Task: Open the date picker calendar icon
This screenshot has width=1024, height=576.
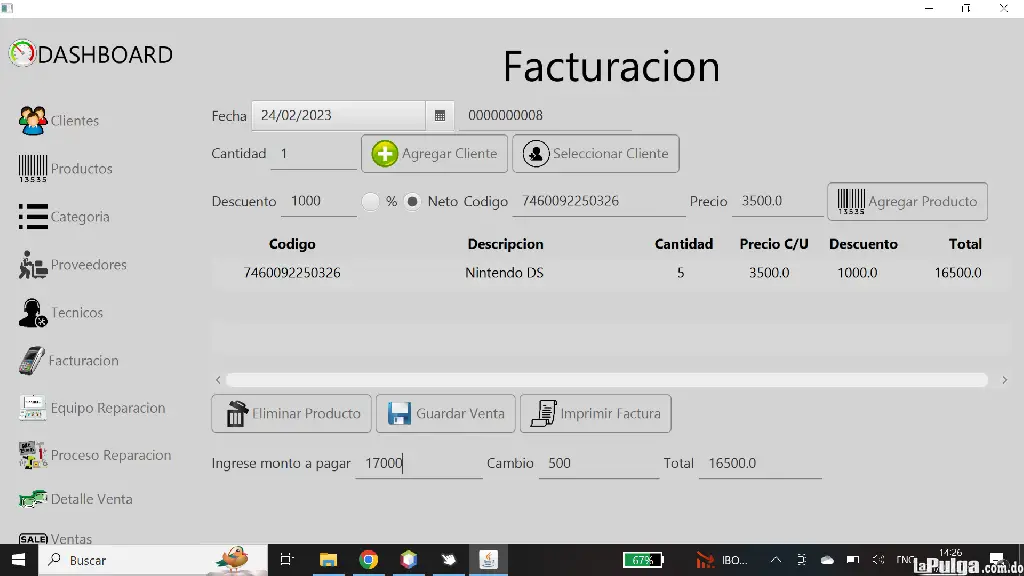Action: 440,116
